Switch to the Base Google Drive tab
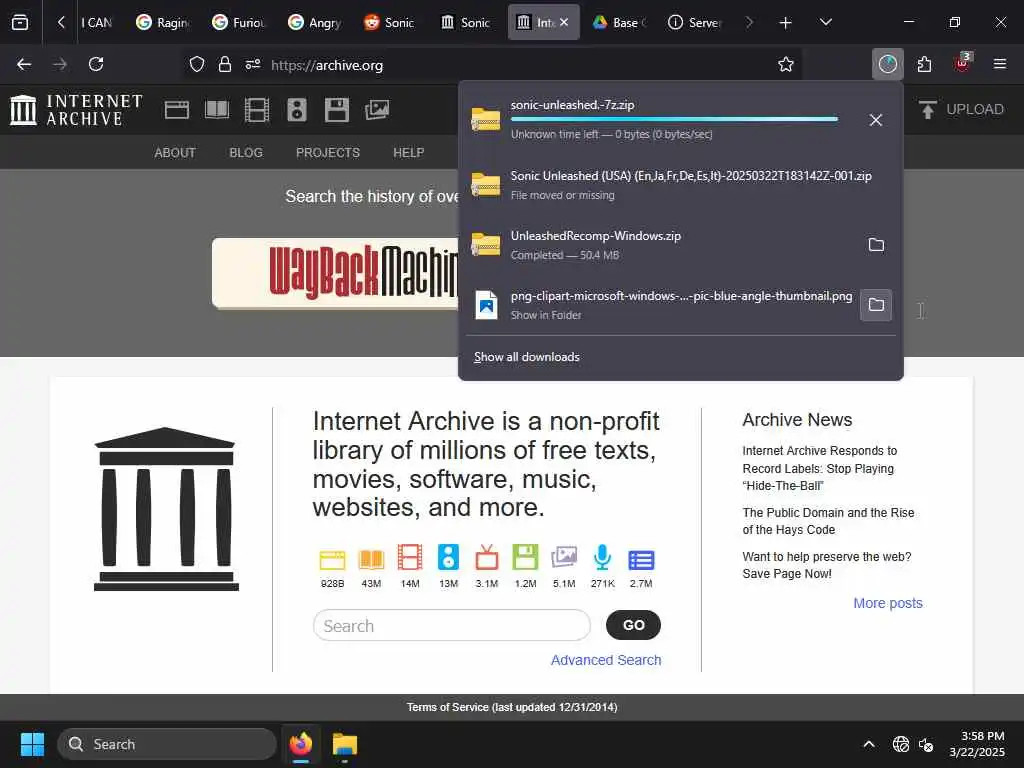This screenshot has height=768, width=1024. (619, 22)
